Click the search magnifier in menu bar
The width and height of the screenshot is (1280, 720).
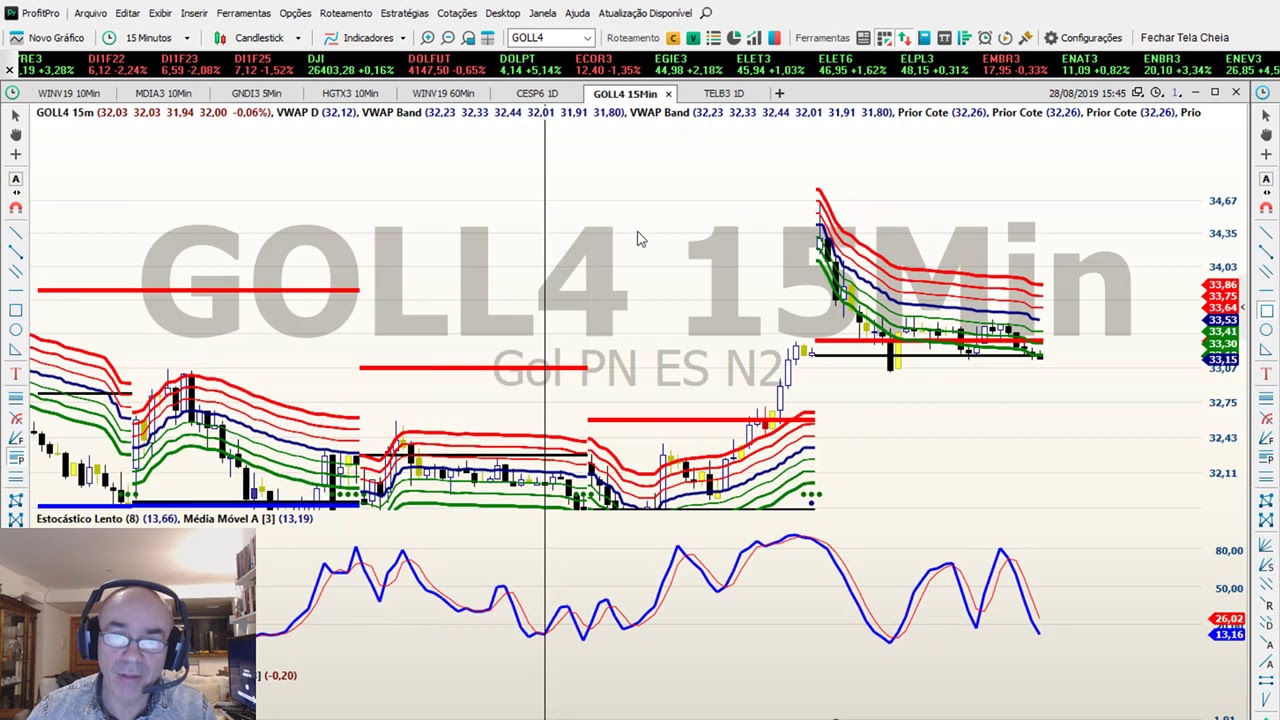706,13
